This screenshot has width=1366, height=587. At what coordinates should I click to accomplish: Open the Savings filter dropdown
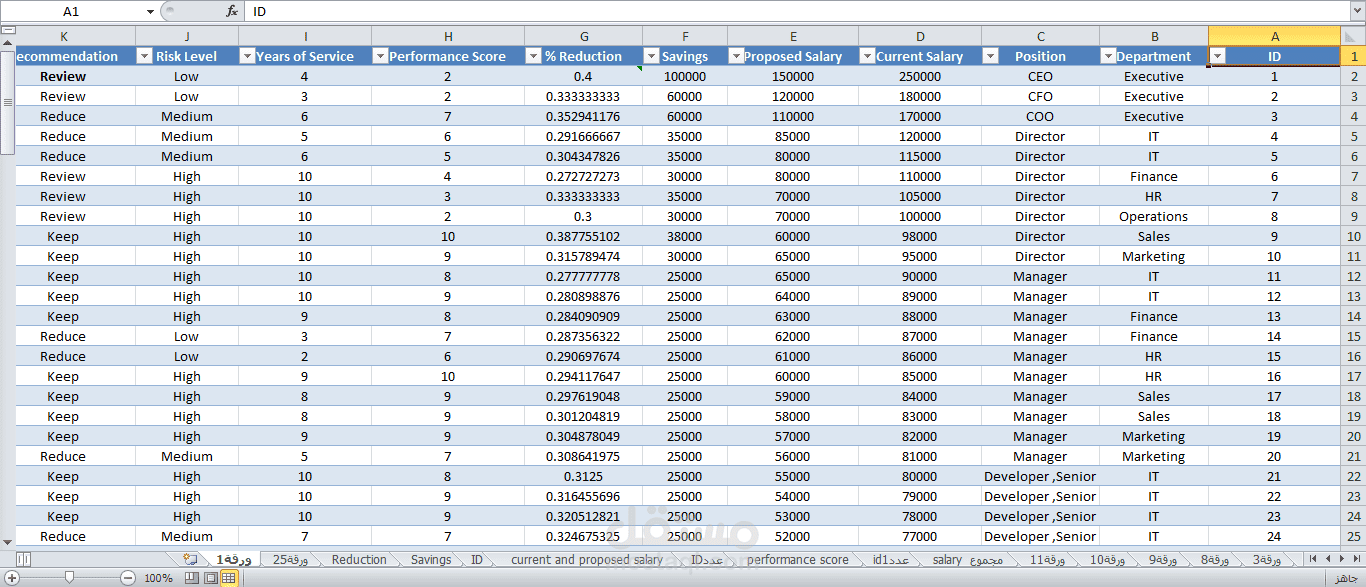tap(651, 57)
